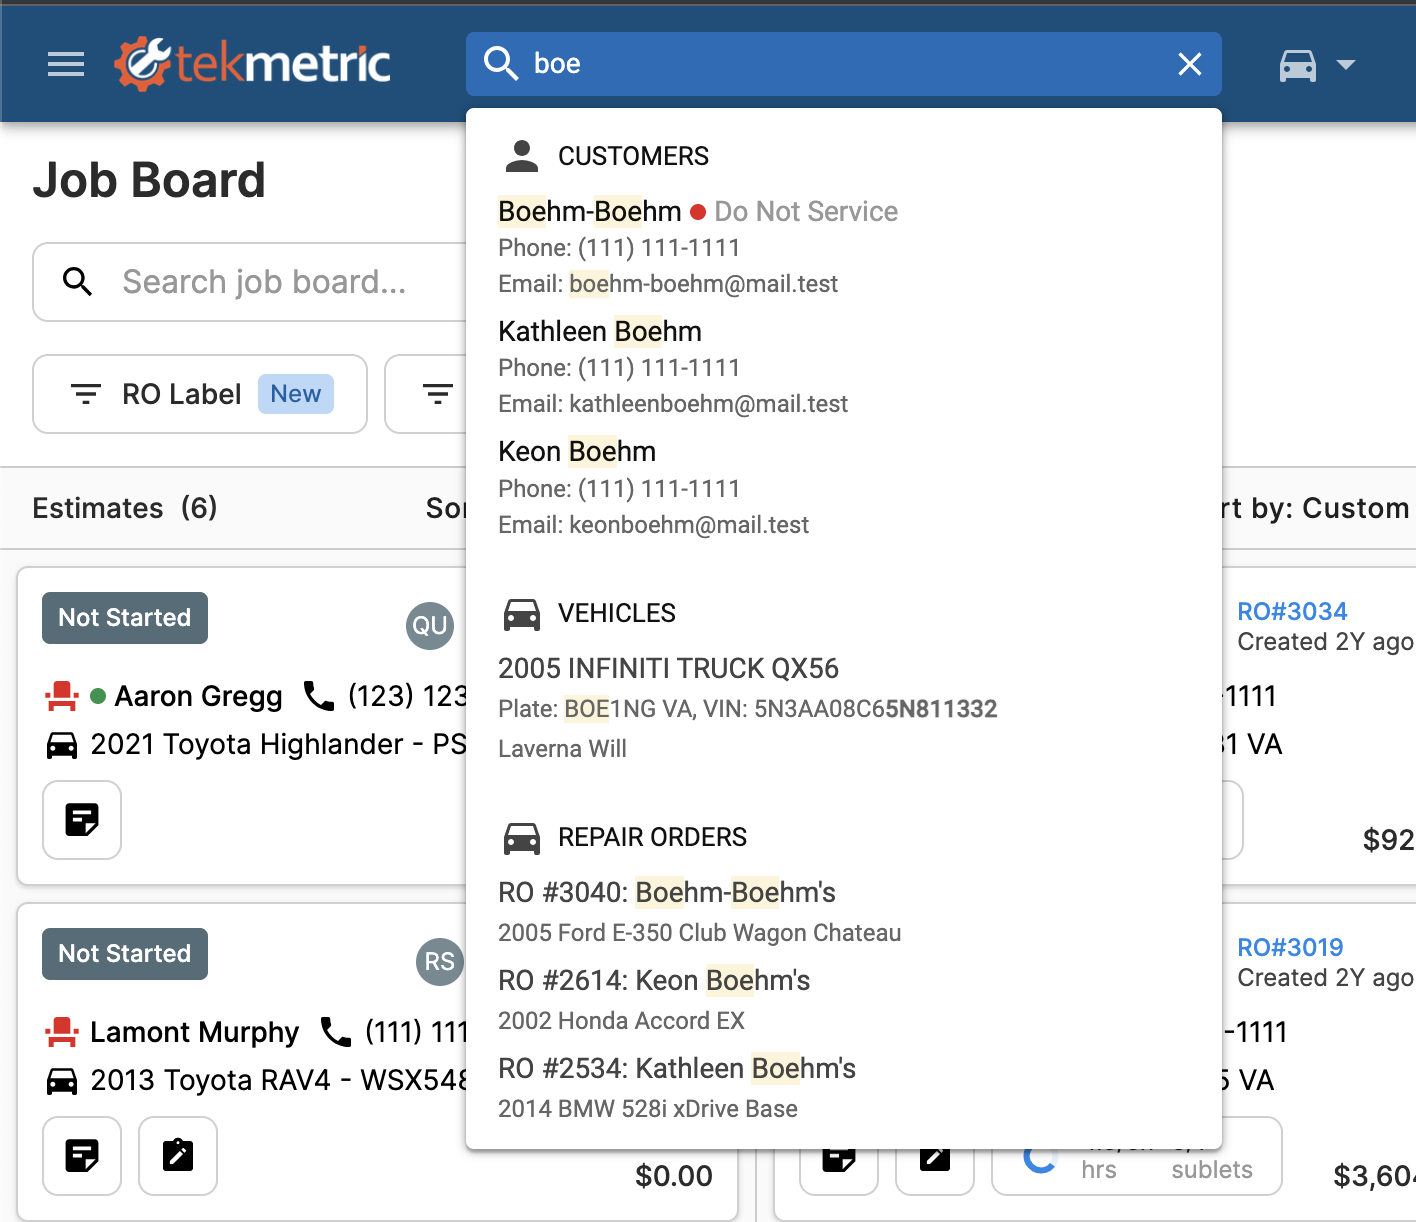Open the second filter button beside RO Label
Screen dimensions: 1416x1222
point(437,394)
